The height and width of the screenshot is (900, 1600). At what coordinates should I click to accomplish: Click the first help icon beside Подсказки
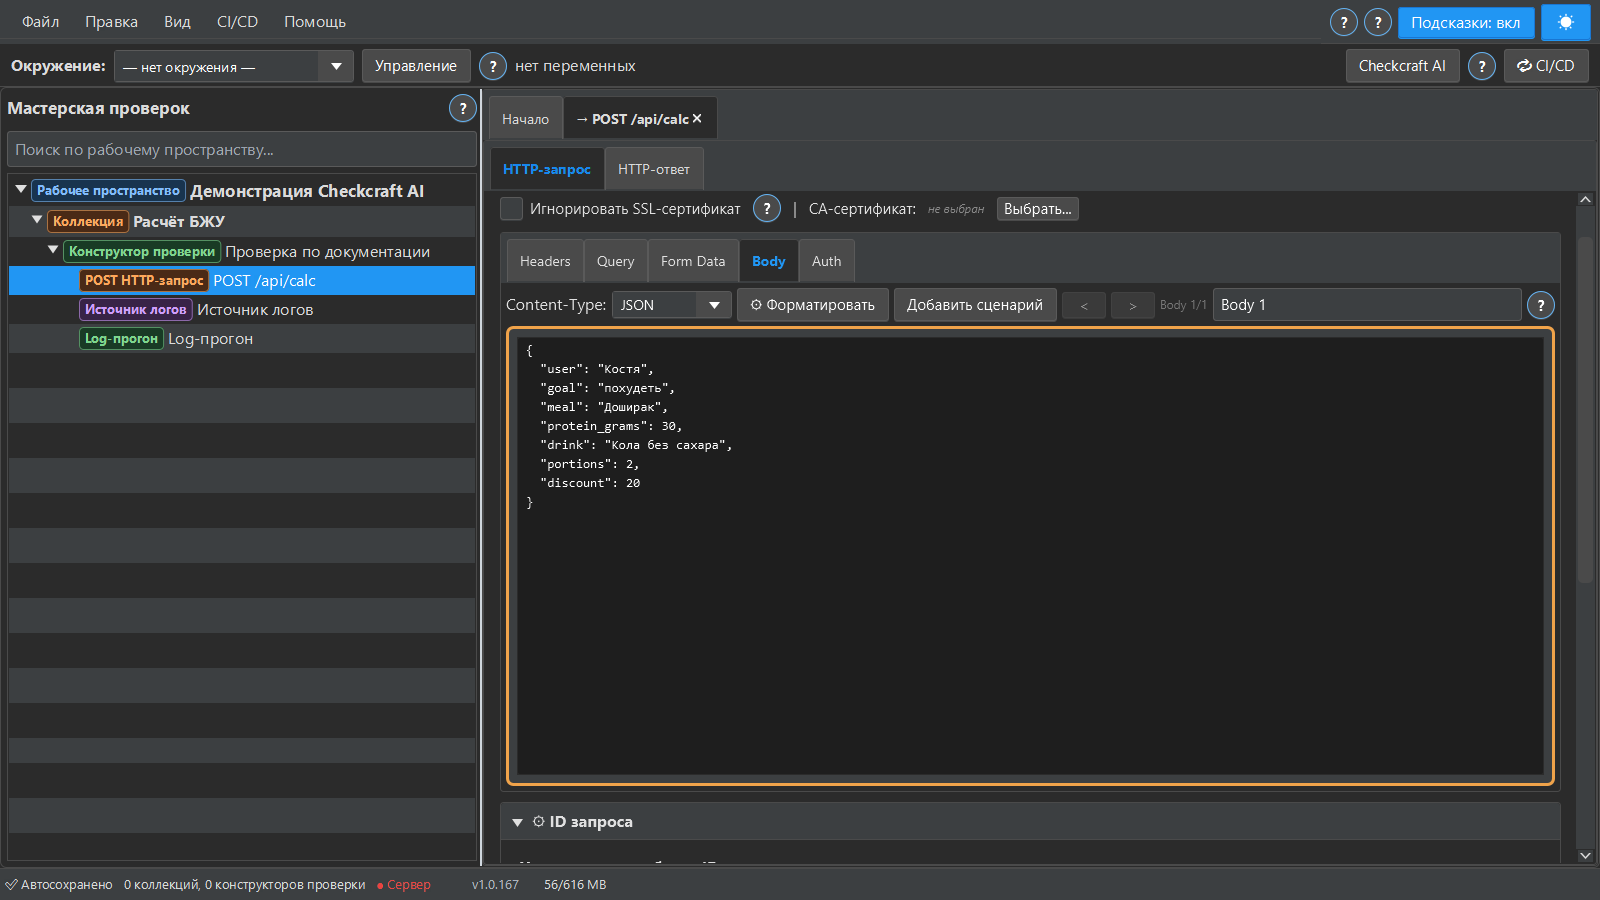1344,22
